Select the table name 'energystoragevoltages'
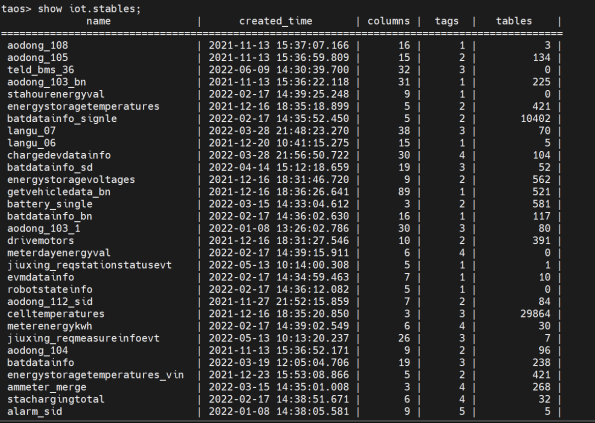This screenshot has height=423, width=595. click(x=71, y=179)
